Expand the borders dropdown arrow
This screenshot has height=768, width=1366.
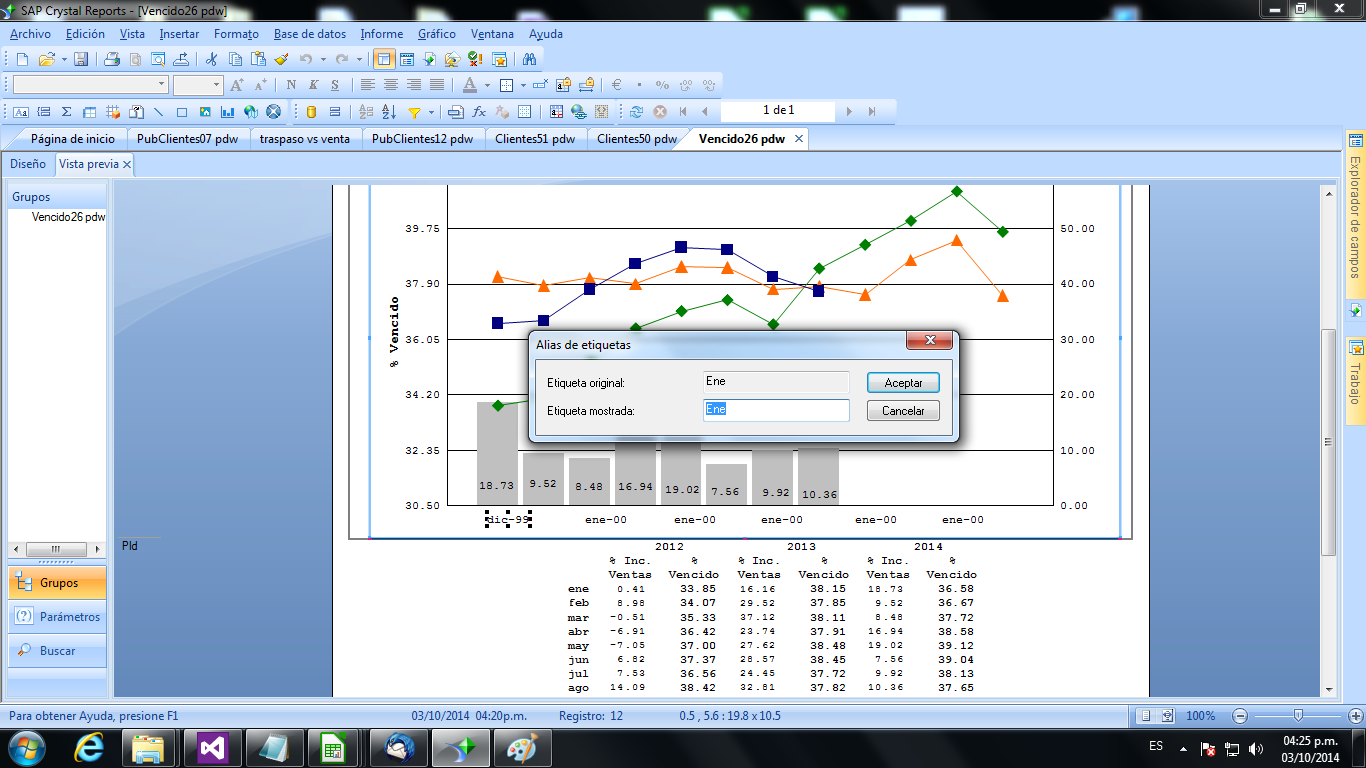pyautogui.click(x=523, y=85)
